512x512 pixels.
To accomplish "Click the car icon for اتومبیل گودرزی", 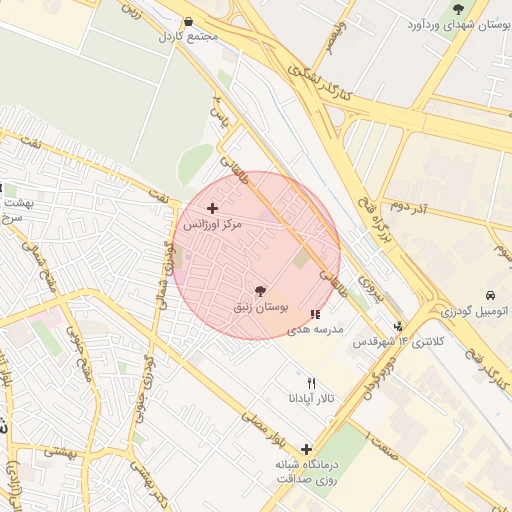I will (x=490, y=295).
